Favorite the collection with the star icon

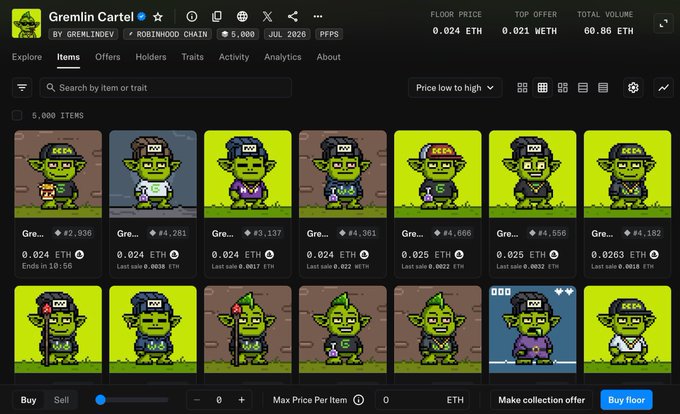pos(158,17)
